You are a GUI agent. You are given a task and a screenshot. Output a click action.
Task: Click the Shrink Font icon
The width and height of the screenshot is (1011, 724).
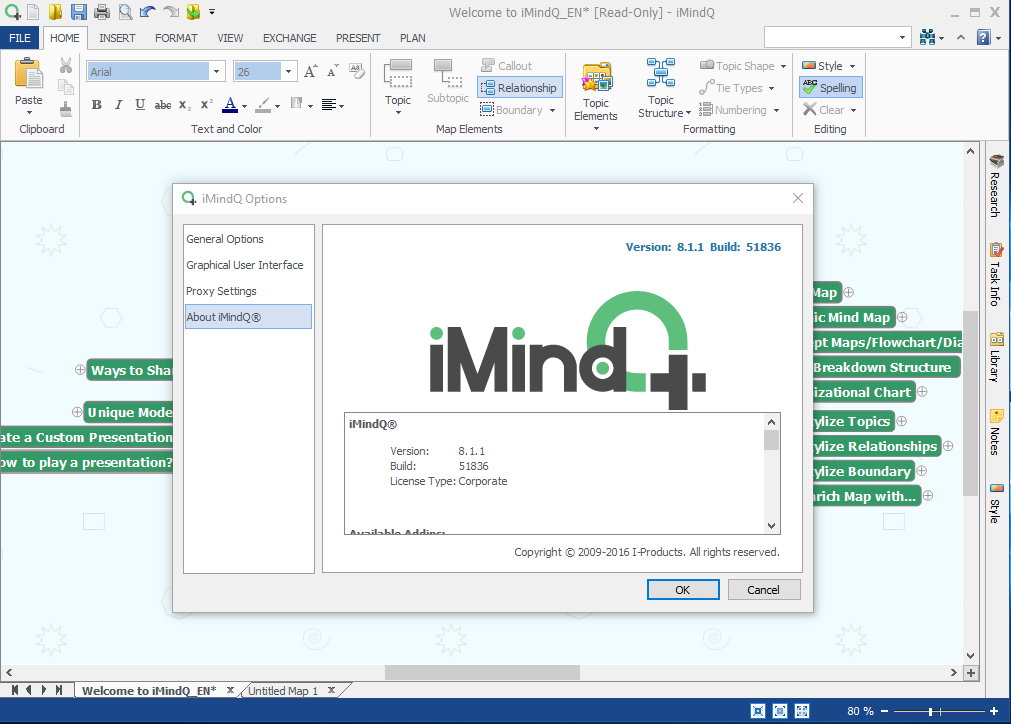[333, 72]
